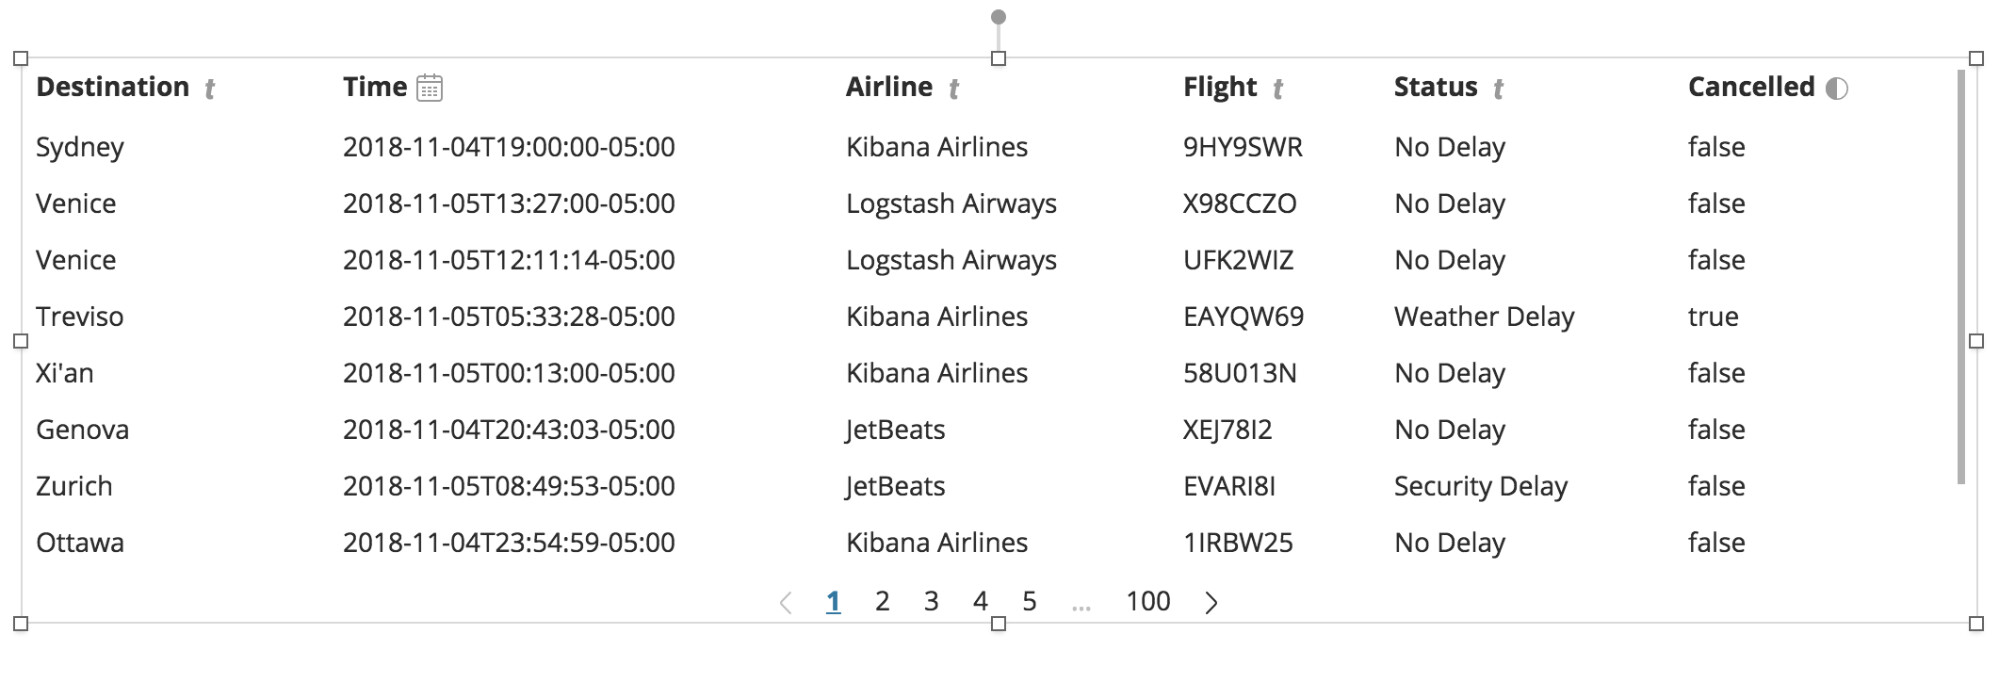Click the top-left resize handle
The image size is (1999, 684).
pos(20,59)
